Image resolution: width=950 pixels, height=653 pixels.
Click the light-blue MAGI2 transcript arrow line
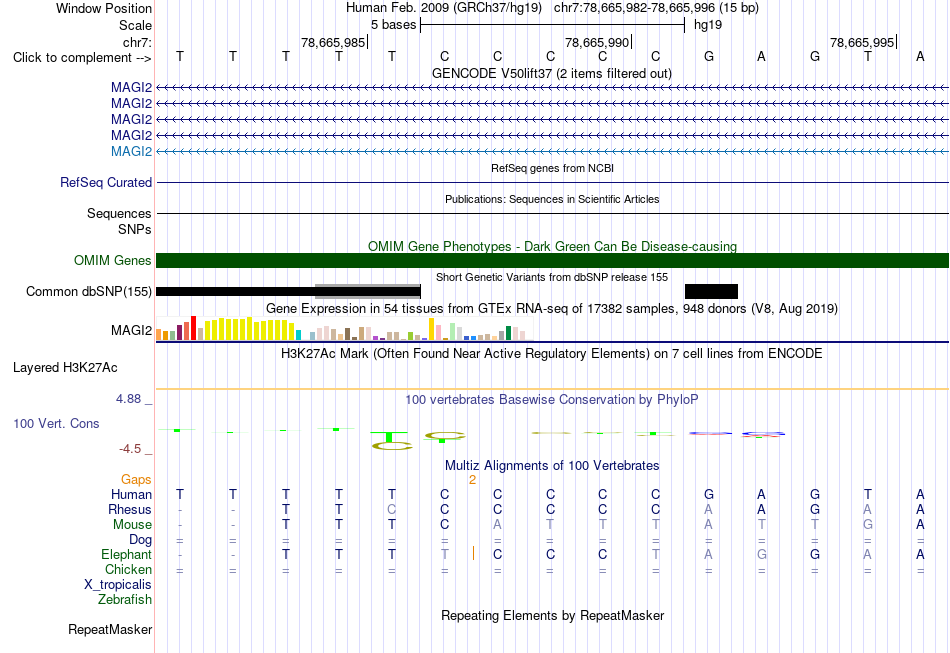coord(553,151)
